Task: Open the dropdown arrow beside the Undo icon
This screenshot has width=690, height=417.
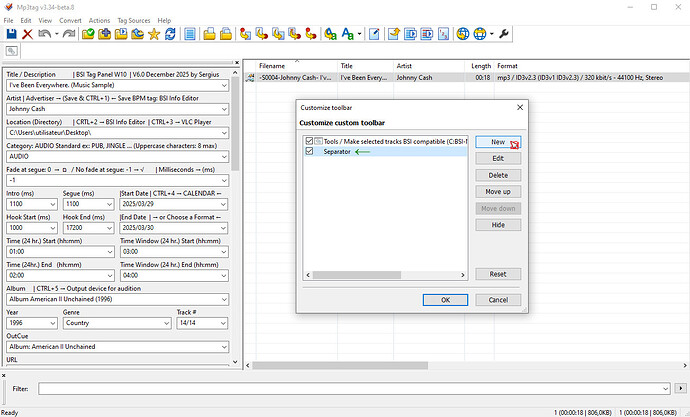Action: point(57,34)
